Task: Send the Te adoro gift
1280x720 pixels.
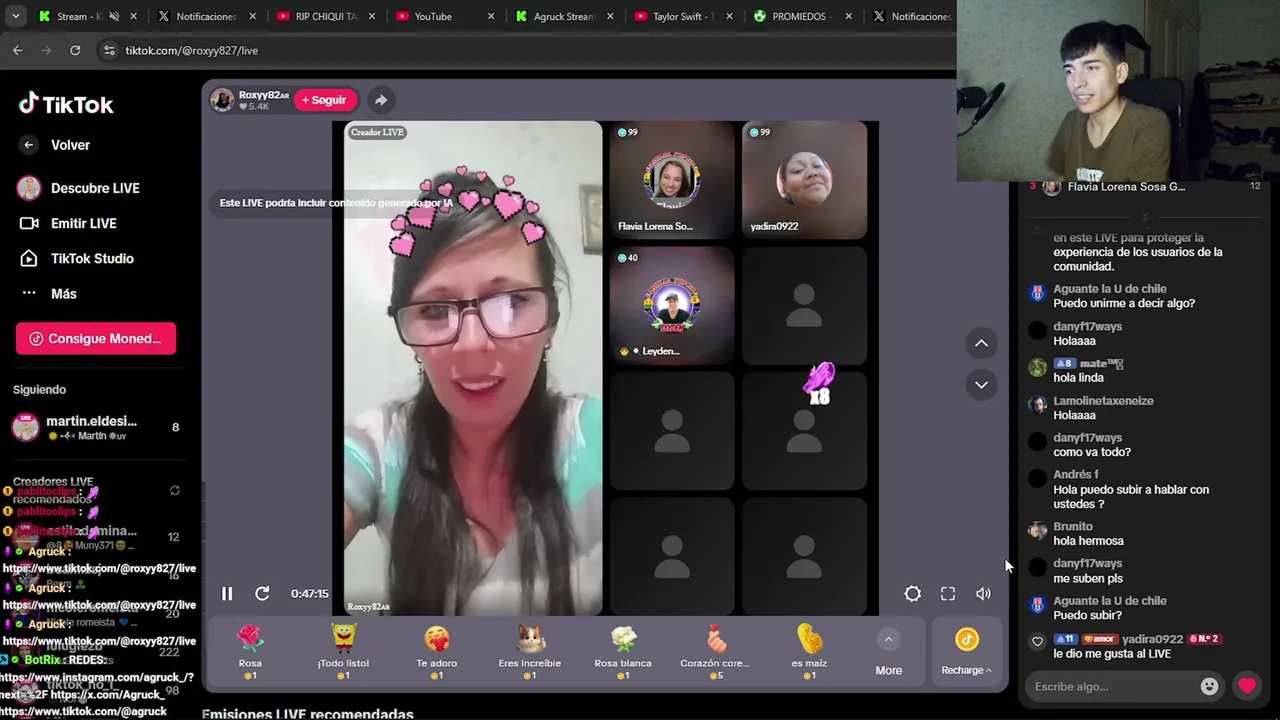Action: 436,651
